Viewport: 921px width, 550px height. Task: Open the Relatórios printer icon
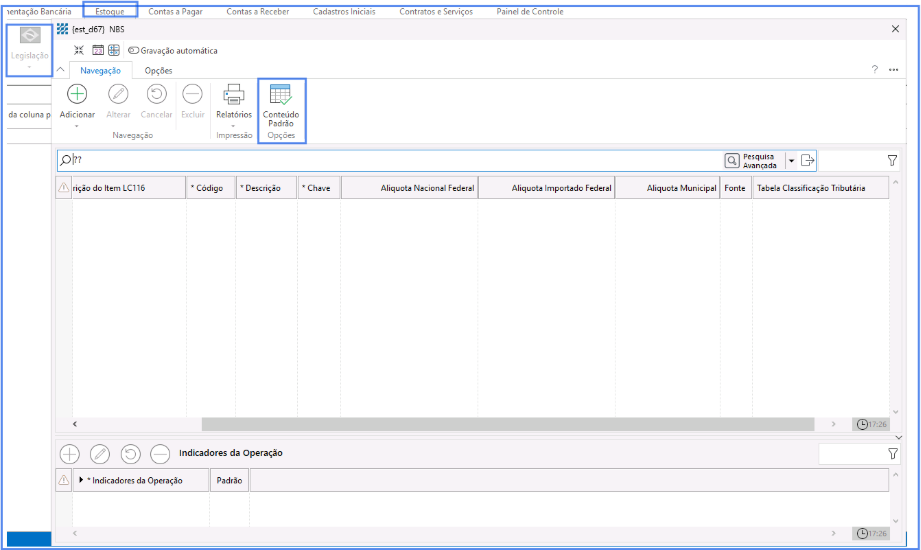point(234,94)
